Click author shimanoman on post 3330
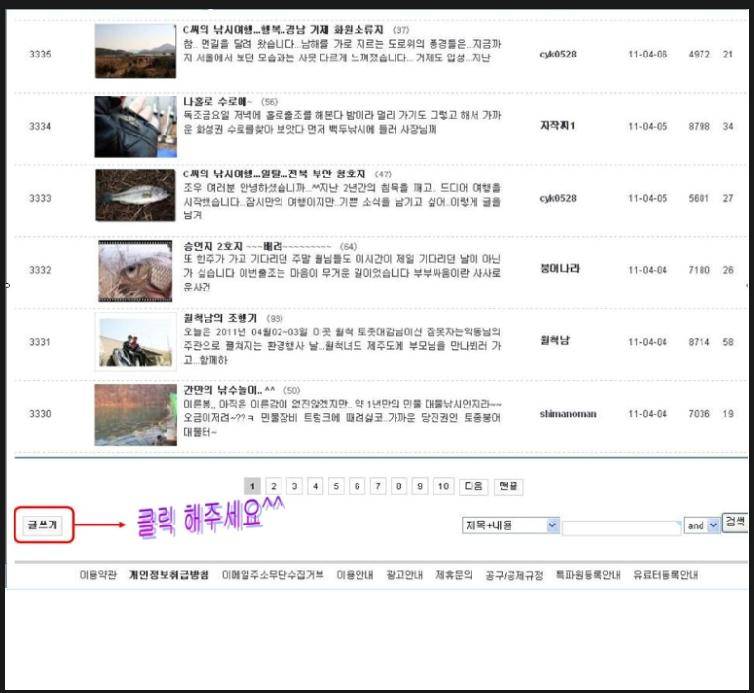Image resolution: width=754 pixels, height=693 pixels. (568, 414)
